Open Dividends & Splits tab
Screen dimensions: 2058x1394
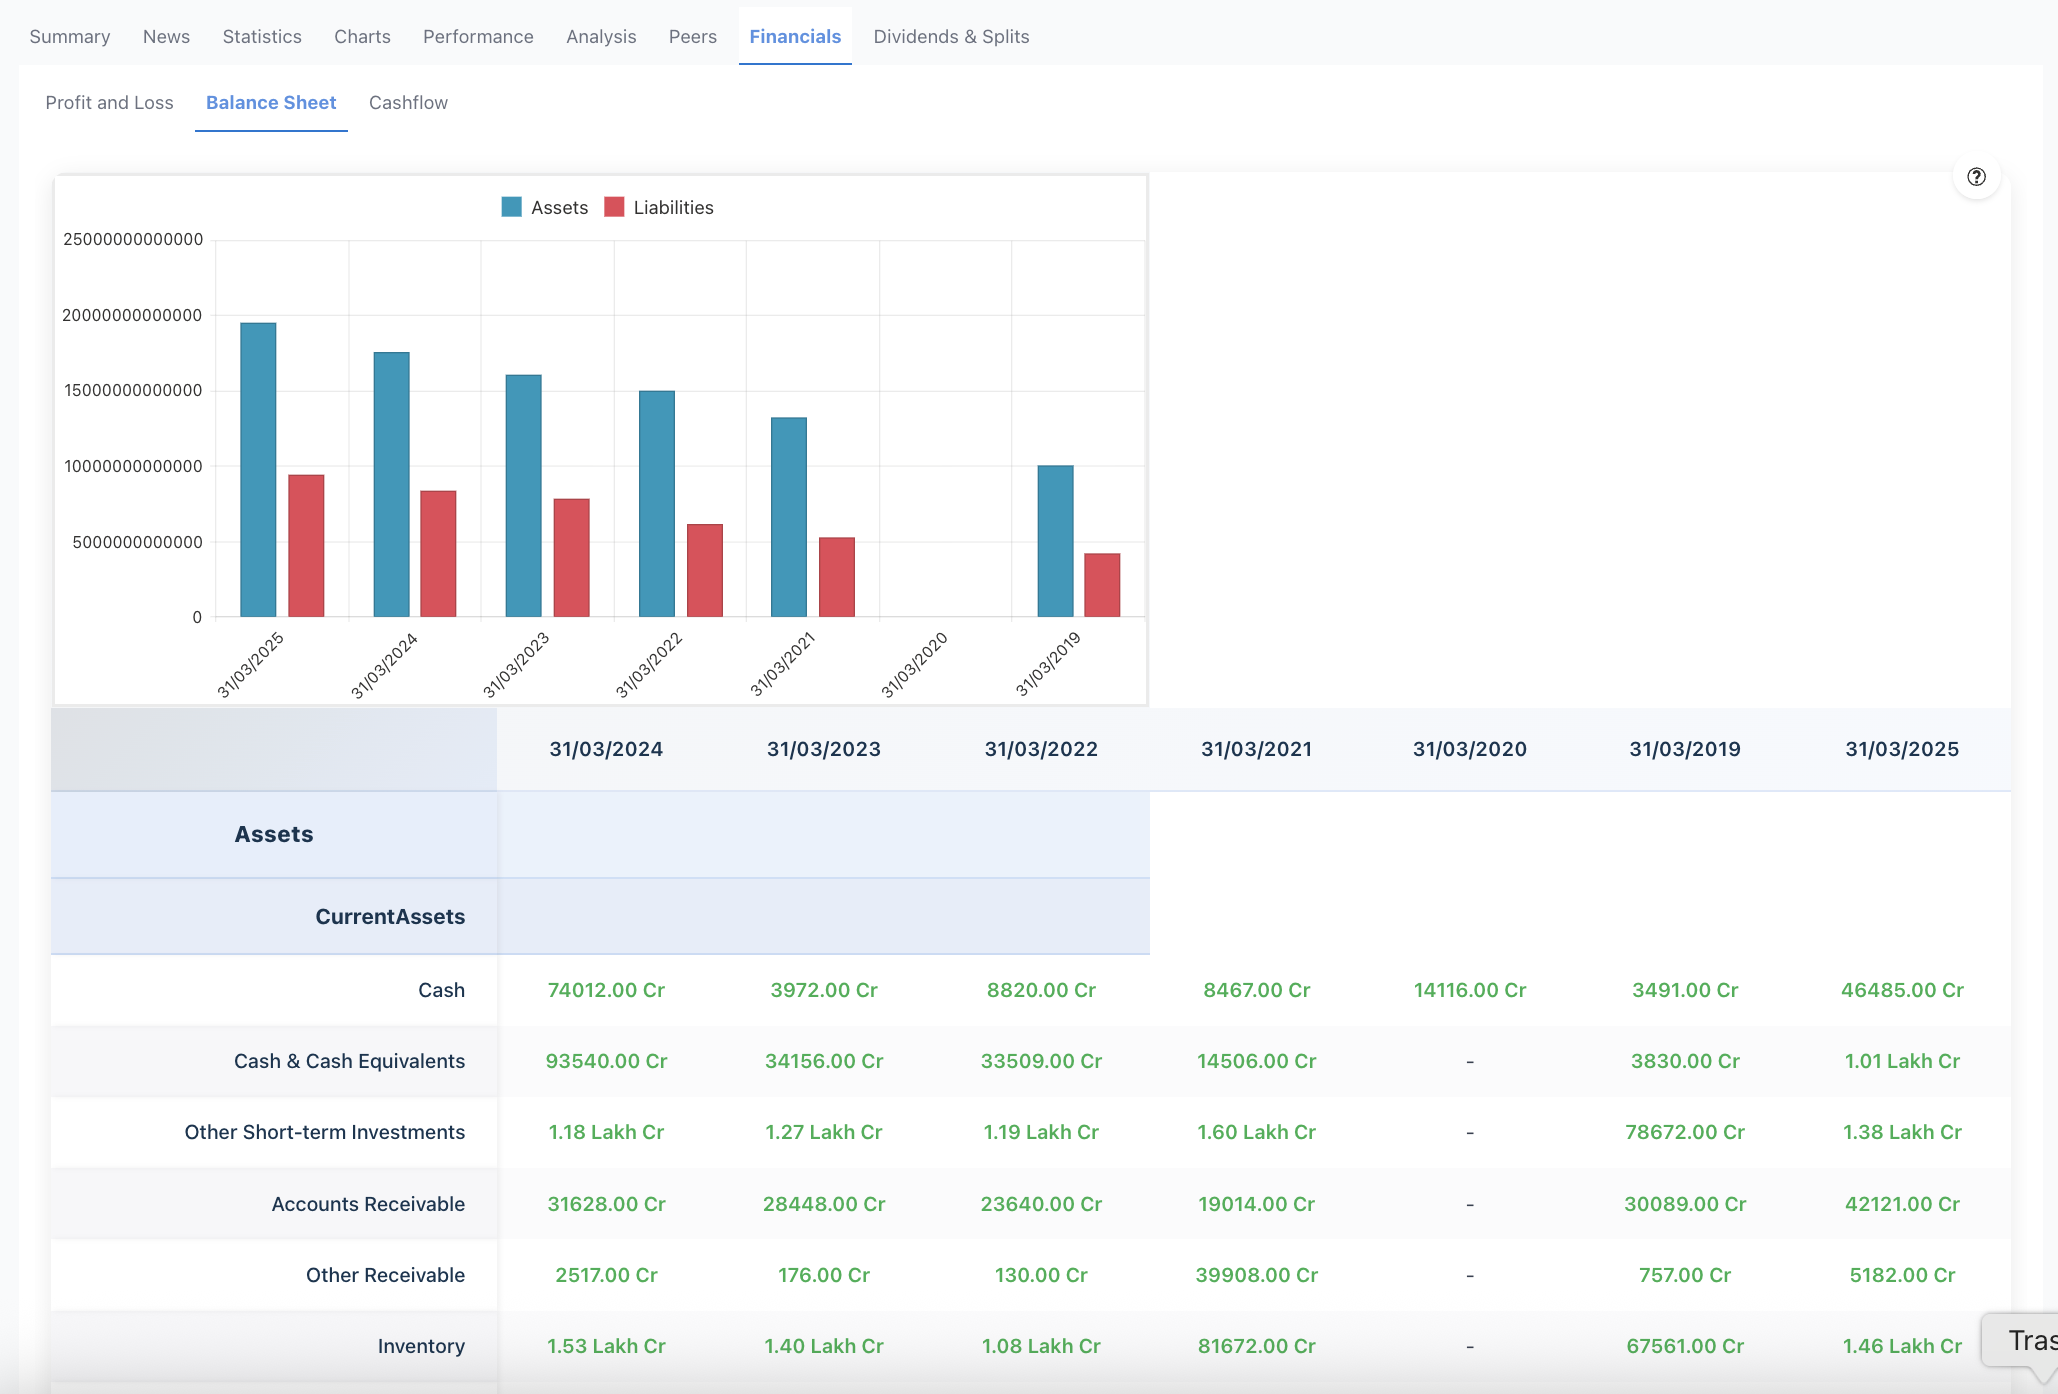click(951, 37)
